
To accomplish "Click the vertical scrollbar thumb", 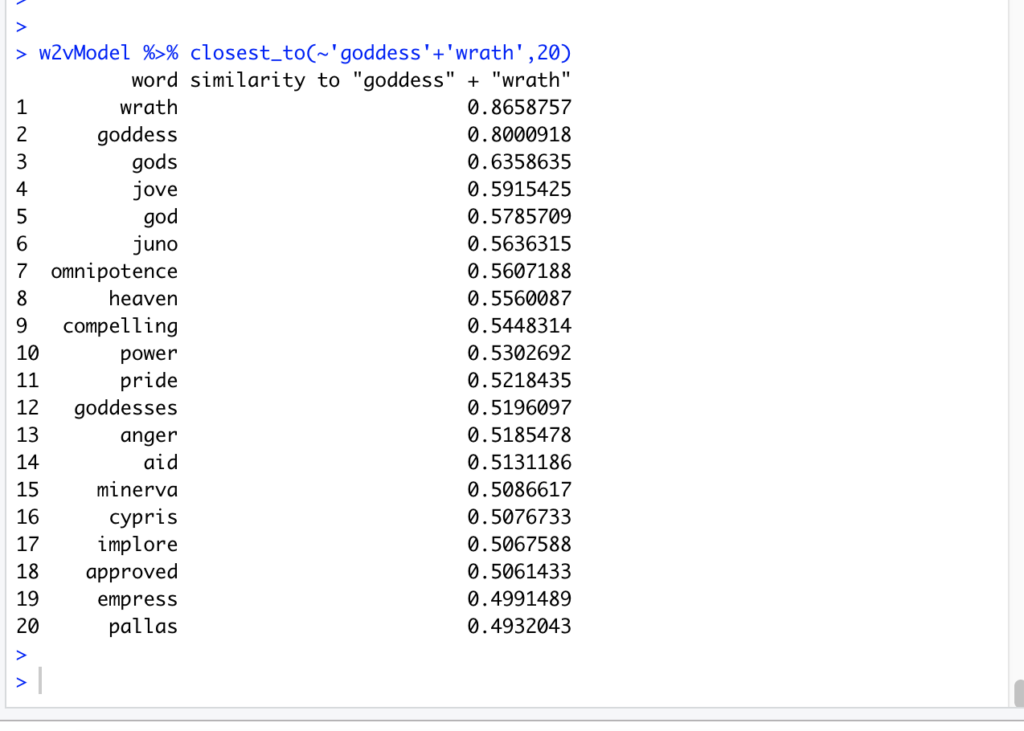I will click(1017, 693).
